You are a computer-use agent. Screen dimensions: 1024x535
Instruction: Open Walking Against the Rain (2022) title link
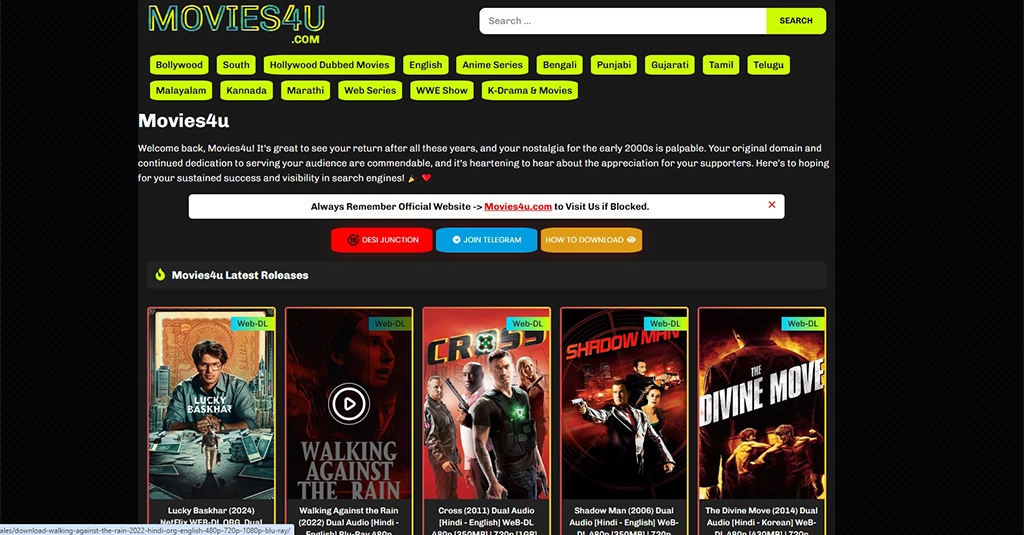tap(349, 521)
